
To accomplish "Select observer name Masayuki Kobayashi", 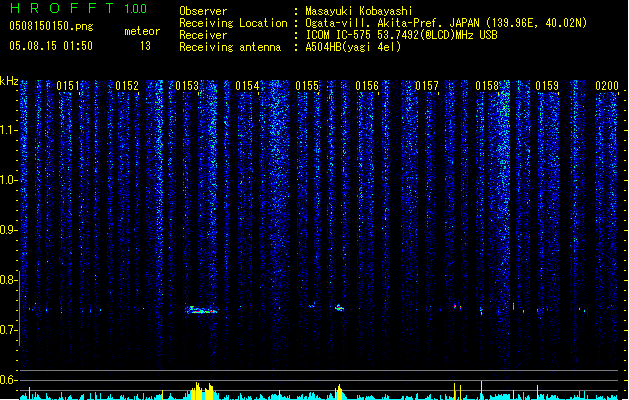I will 359,11.
